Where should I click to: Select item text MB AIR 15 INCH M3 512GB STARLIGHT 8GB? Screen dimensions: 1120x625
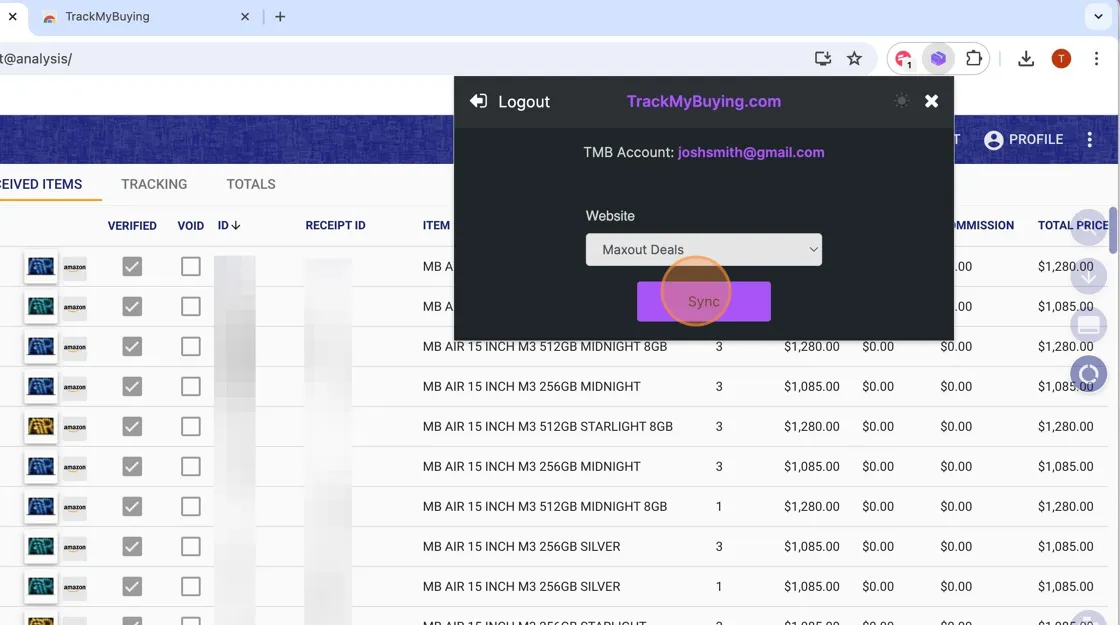pos(547,426)
